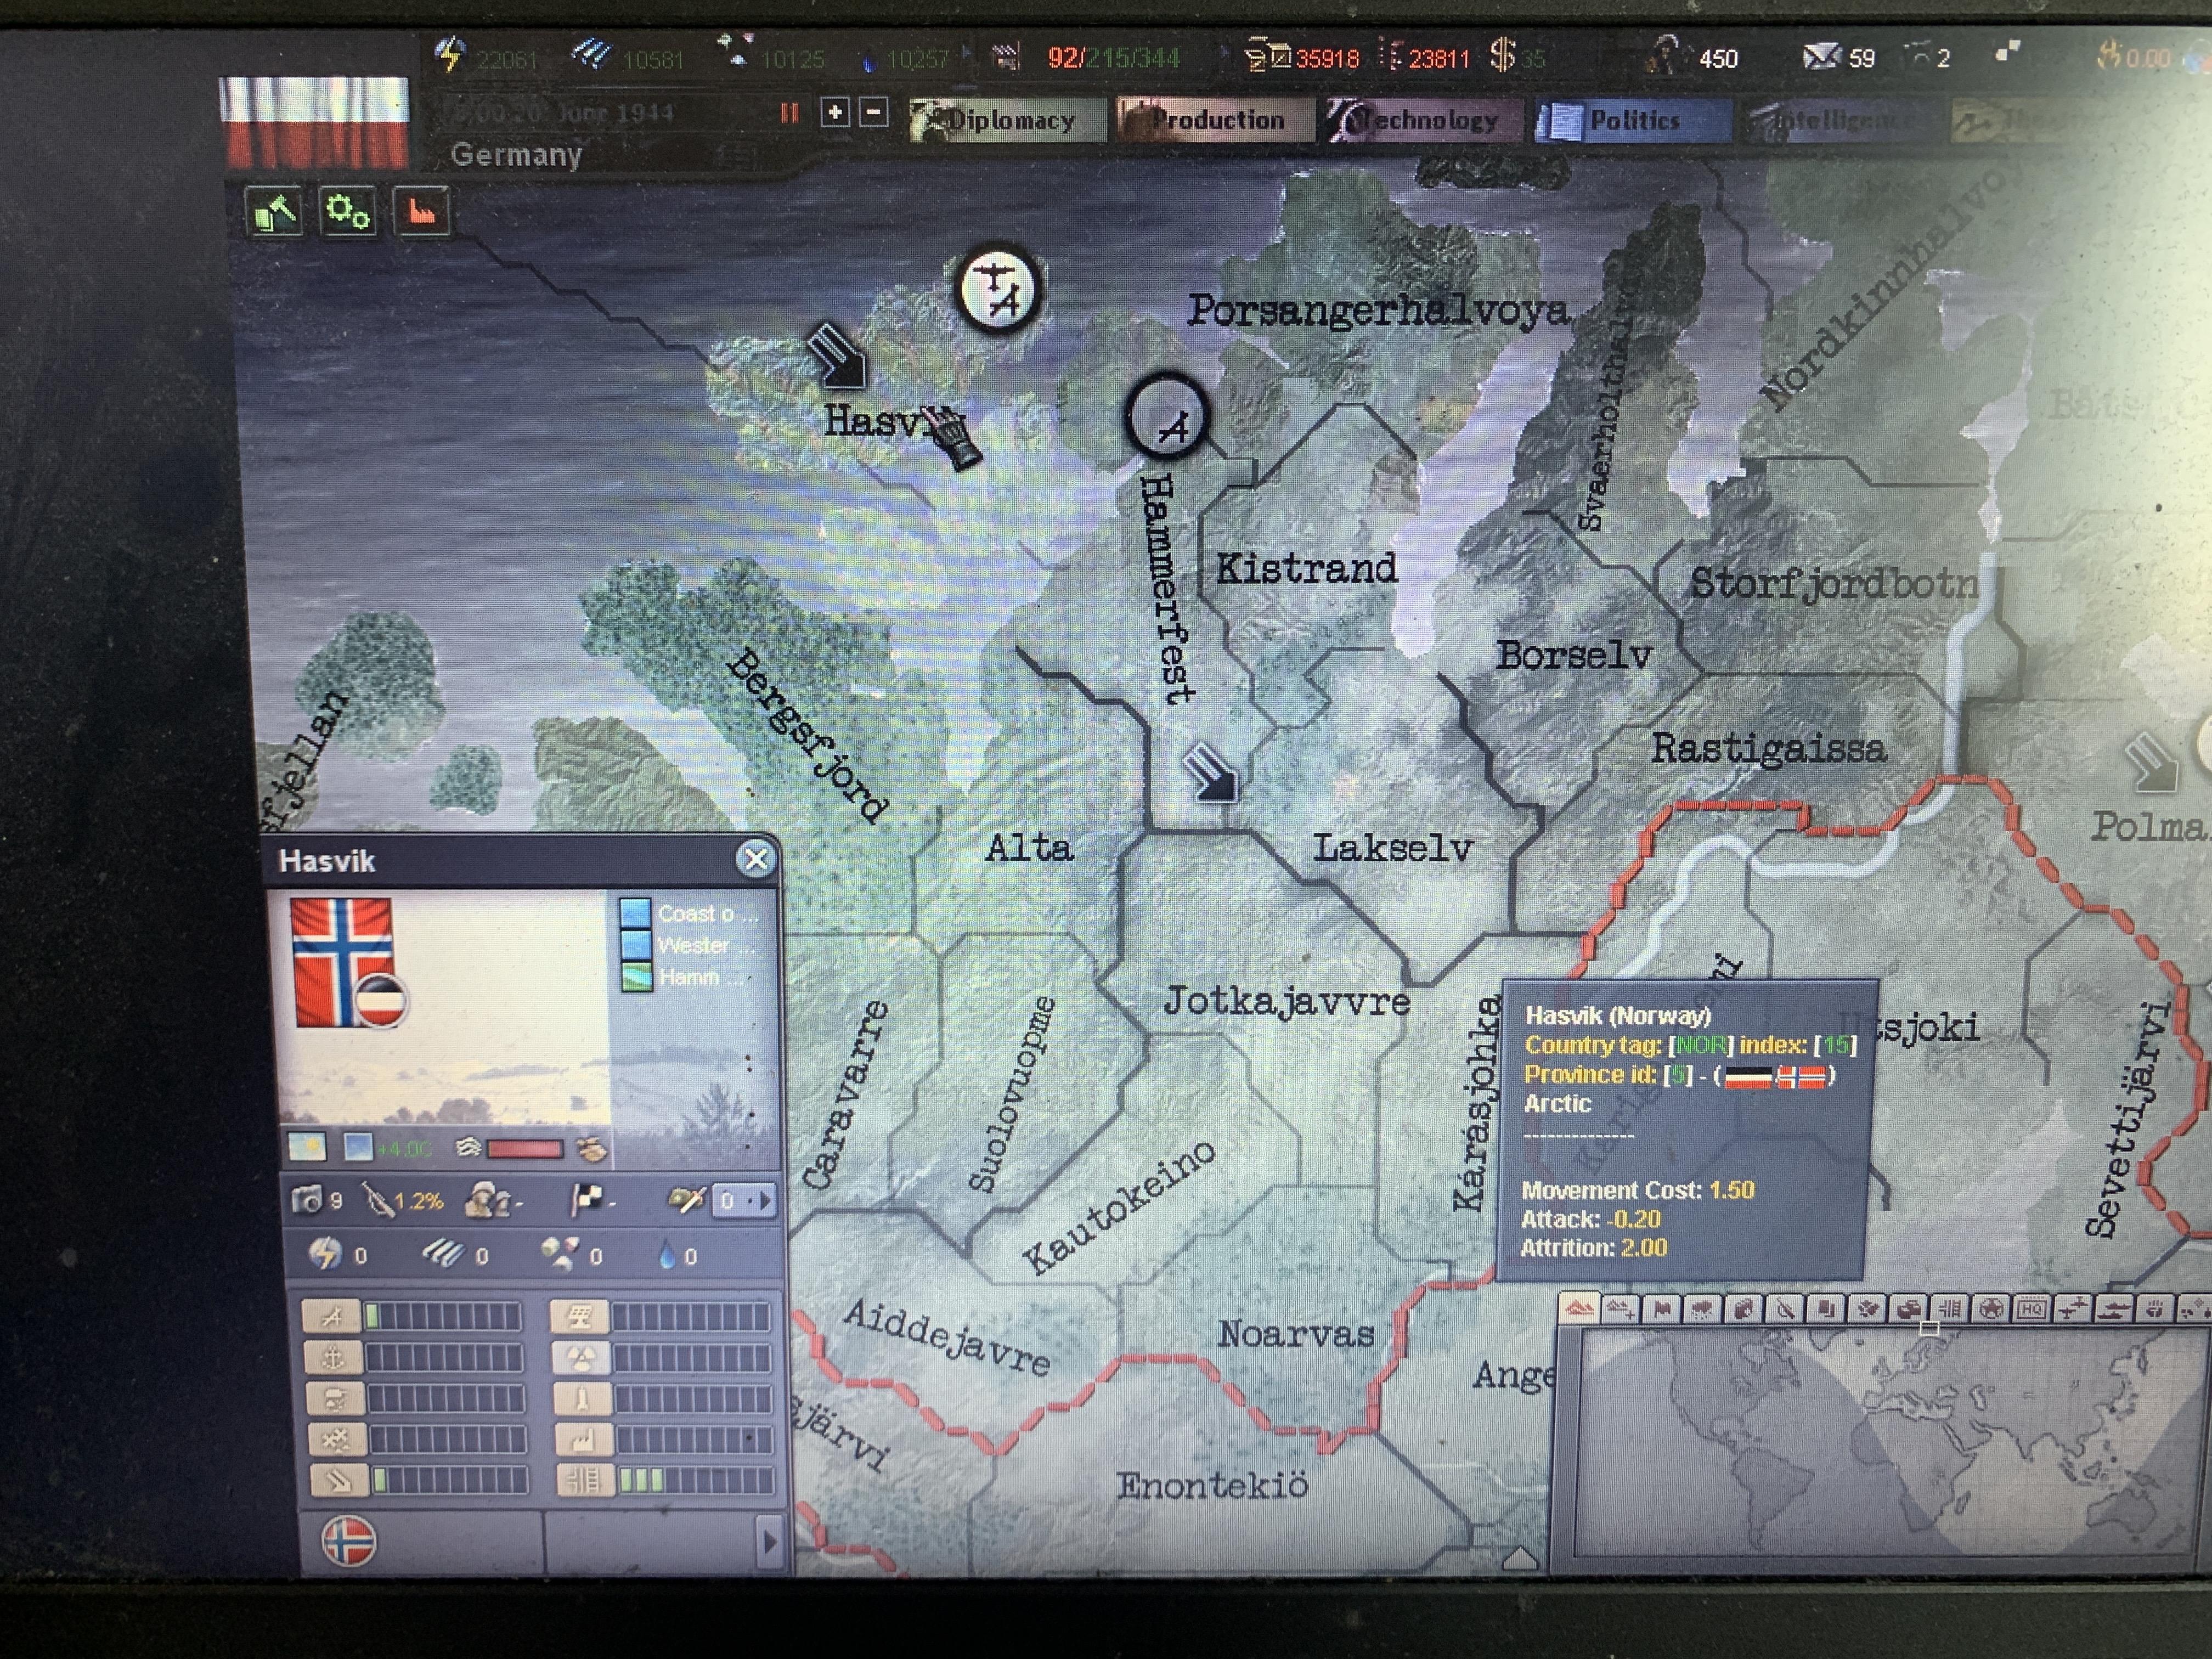Viewport: 2212px width, 1659px height.
Task: Build a naval base in Hasvik
Action: (333, 1357)
